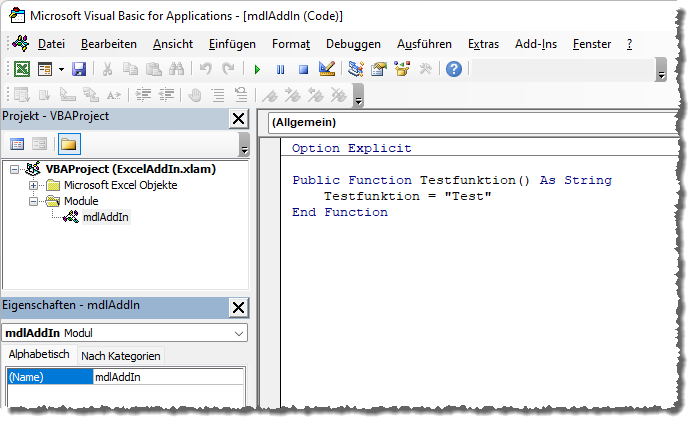This screenshot has height=427, width=696.
Task: Close the Eigenschaften properties panel
Action: 238,307
